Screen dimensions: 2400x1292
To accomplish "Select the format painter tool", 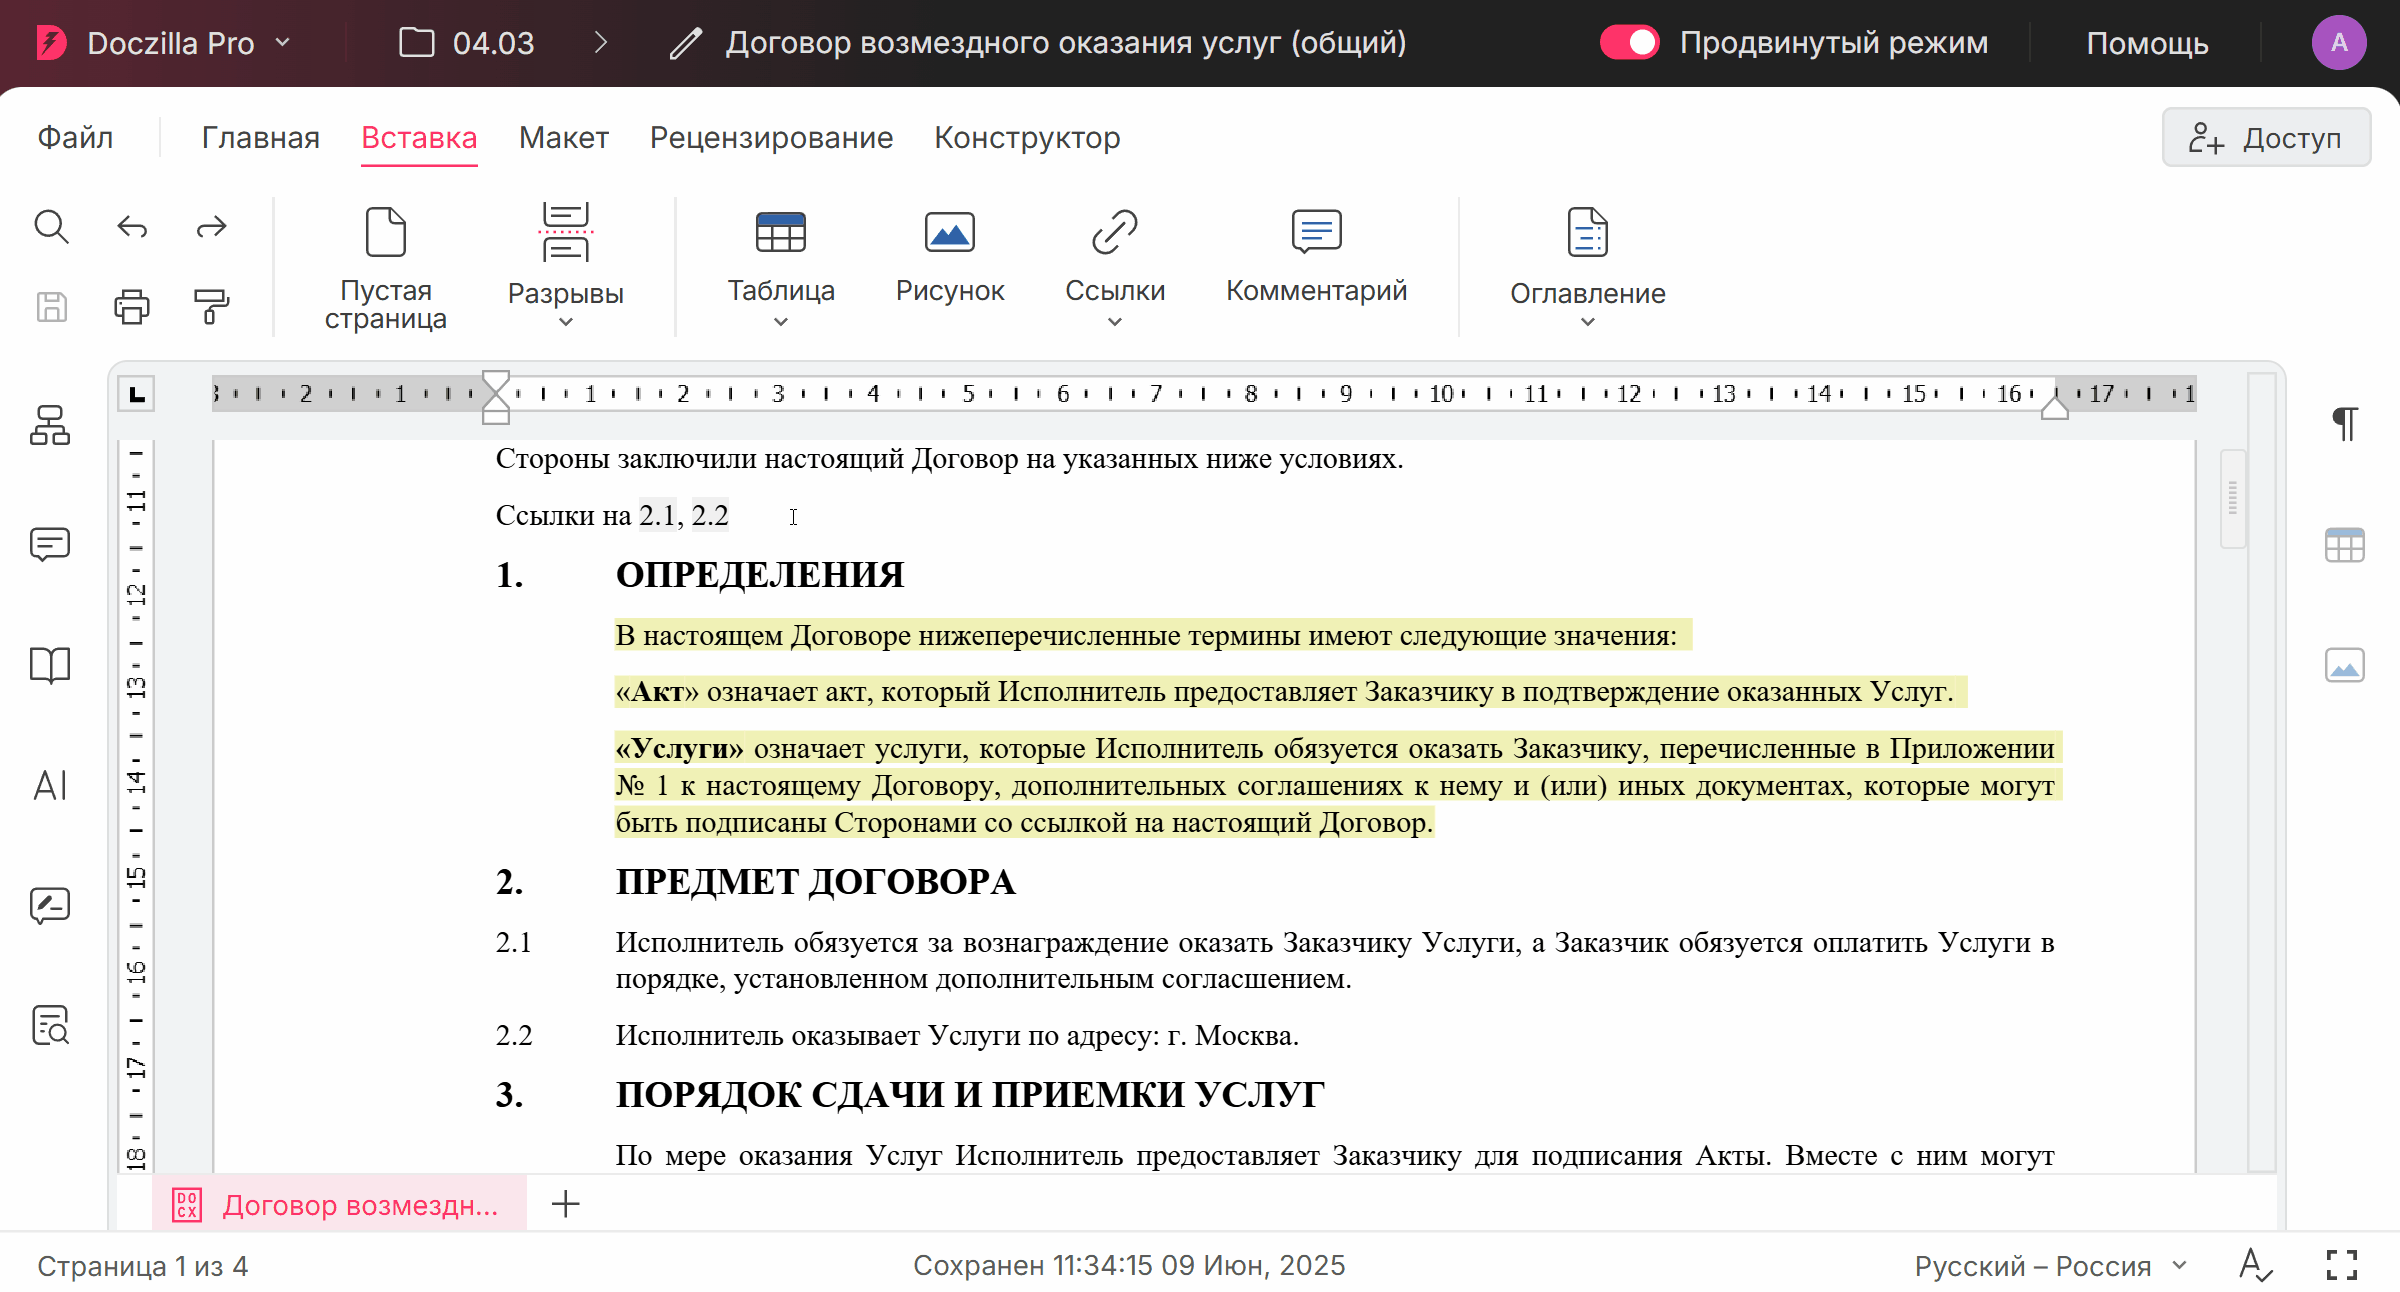I will click(x=211, y=306).
